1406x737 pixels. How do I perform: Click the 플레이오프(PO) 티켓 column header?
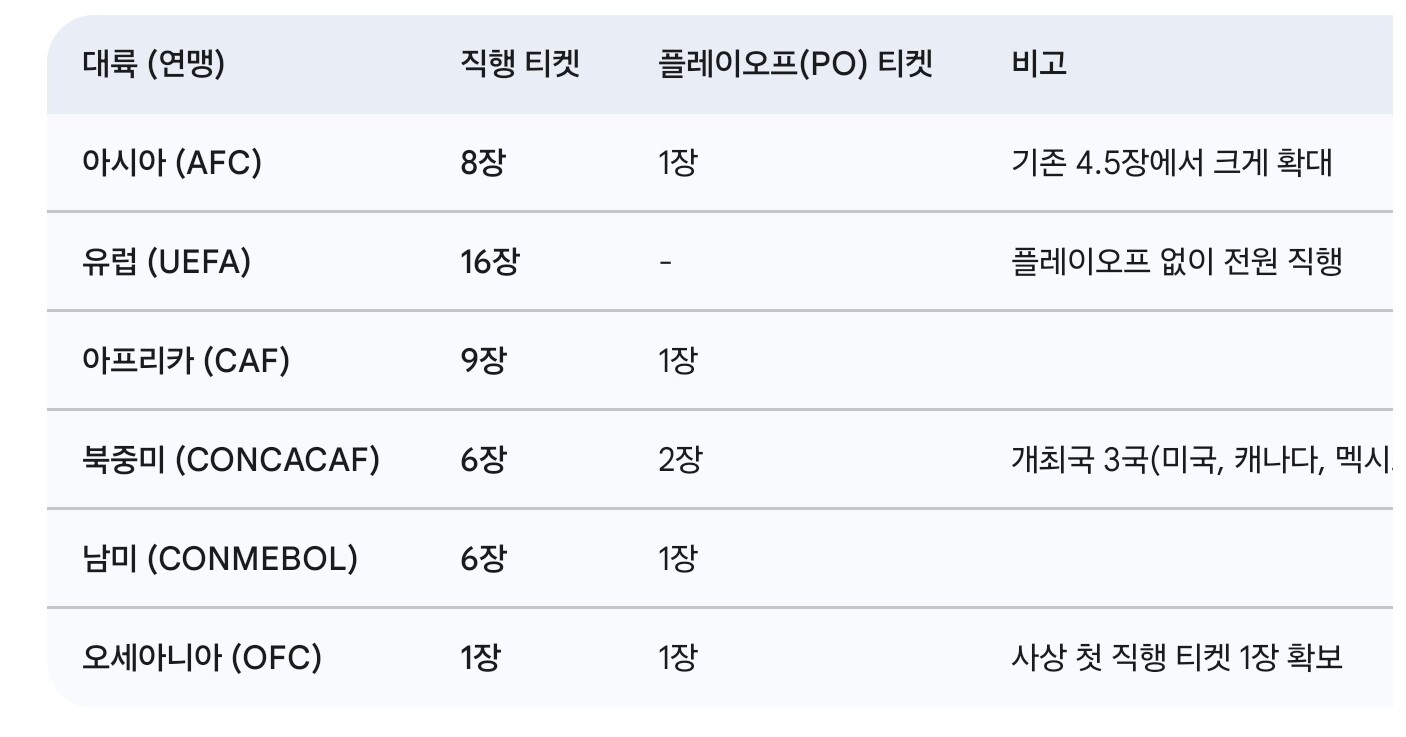click(796, 65)
